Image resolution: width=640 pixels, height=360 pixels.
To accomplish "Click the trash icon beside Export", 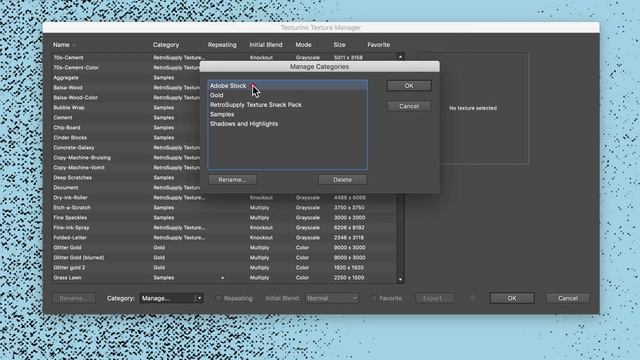I will 472,298.
